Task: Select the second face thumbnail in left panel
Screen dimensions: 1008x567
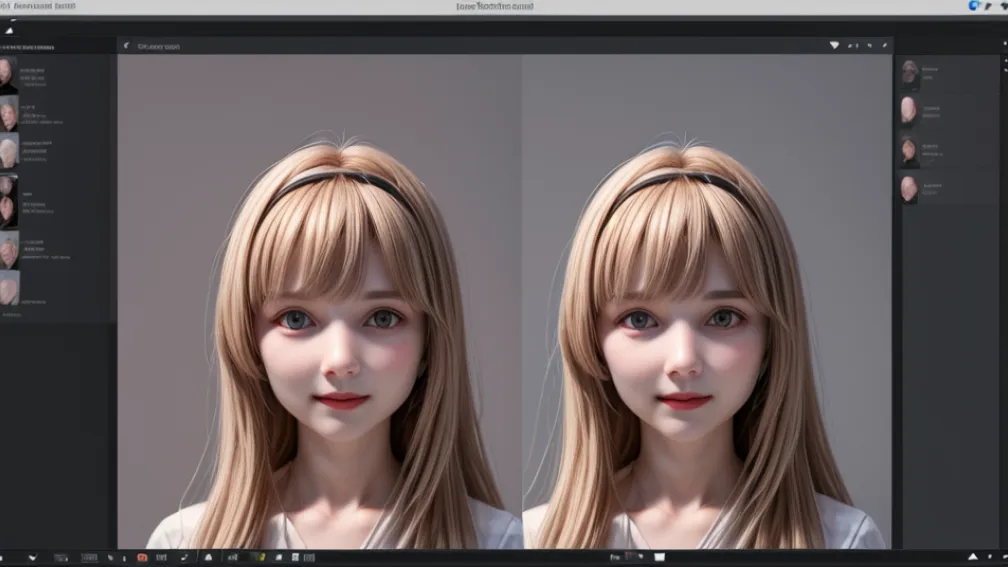Action: (x=8, y=115)
